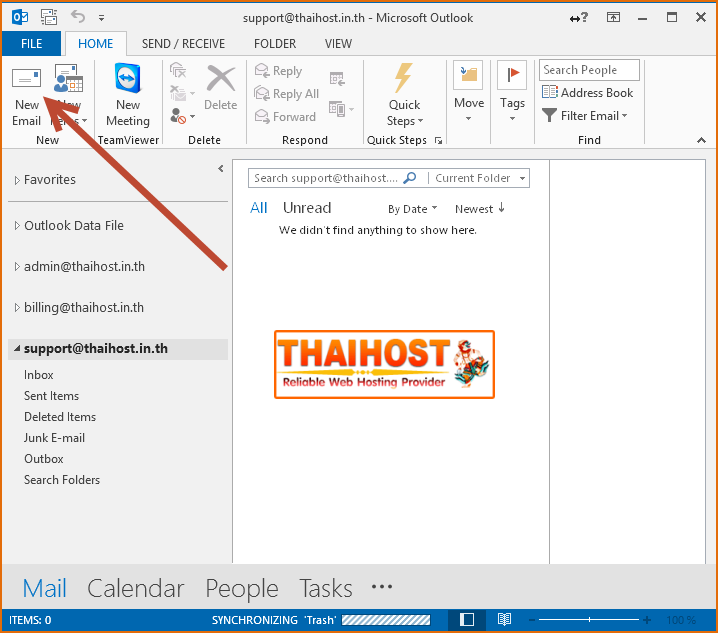Viewport: 718px width, 633px height.
Task: Switch to Normal view in status bar
Action: [467, 620]
